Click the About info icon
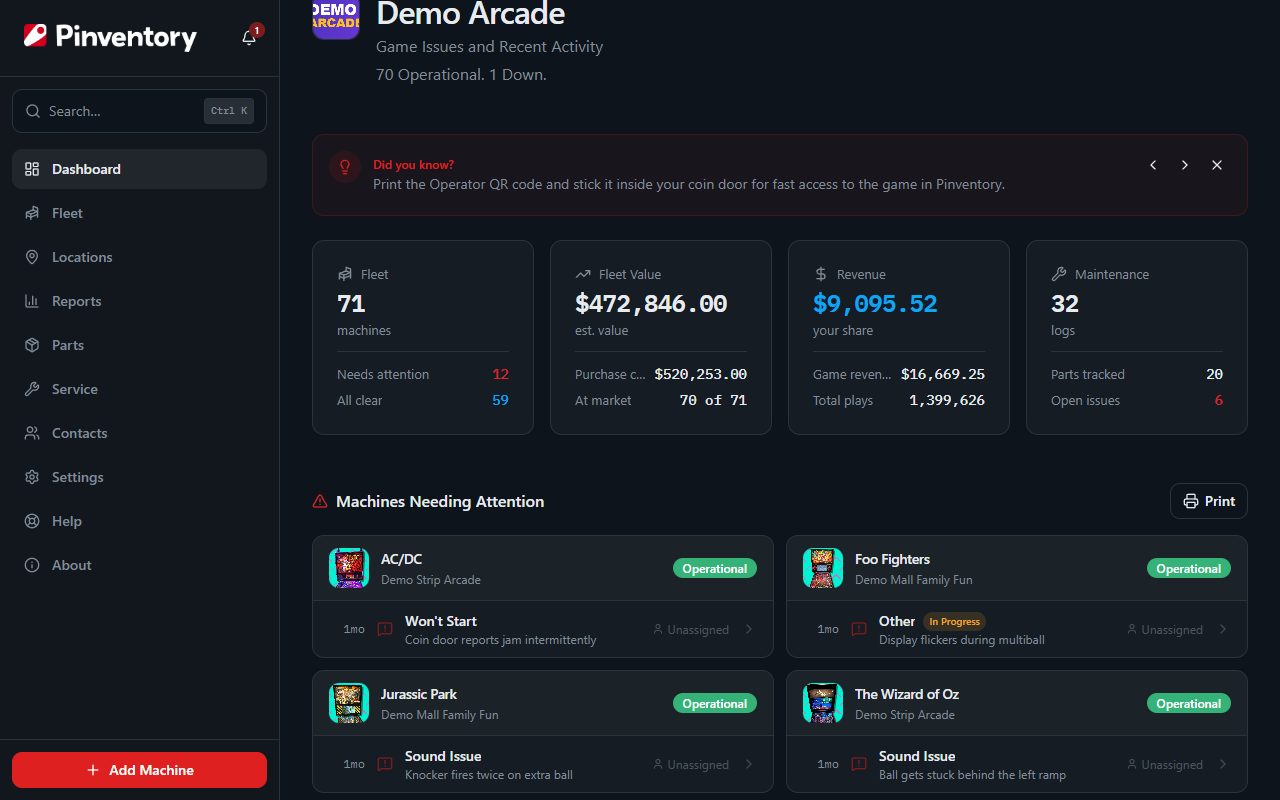The image size is (1280, 800). [32, 565]
